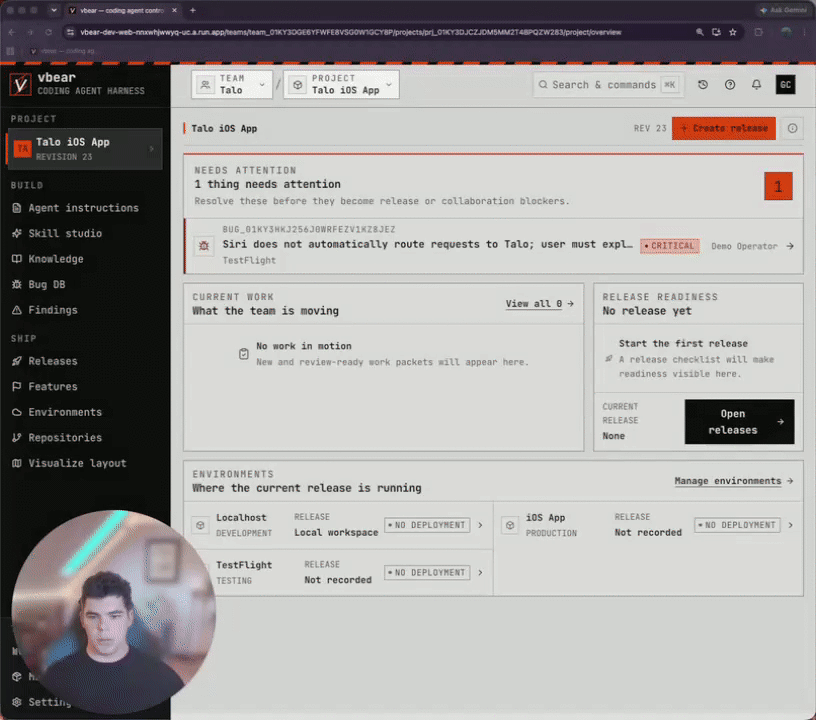Click the CRITICAL severity tag
The height and width of the screenshot is (720, 816).
click(670, 246)
